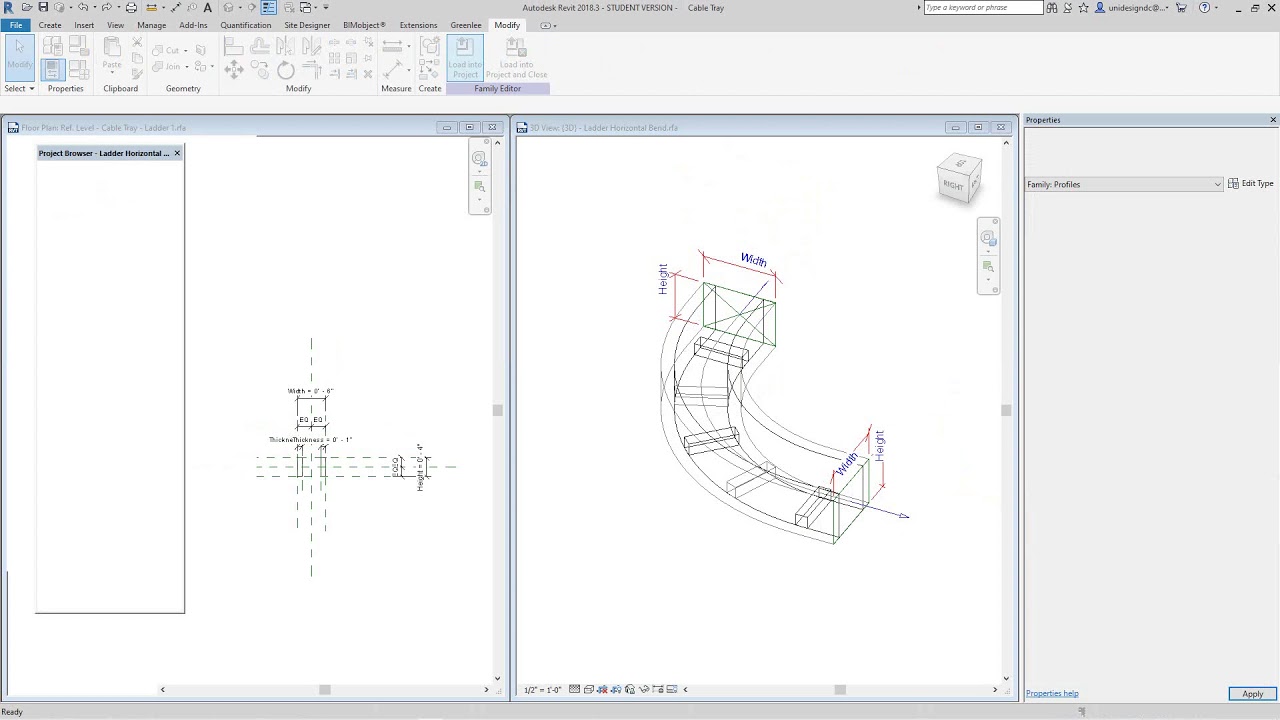This screenshot has width=1280, height=720.
Task: Click Detail Level icon in 3D view control bar
Action: pyautogui.click(x=574, y=689)
